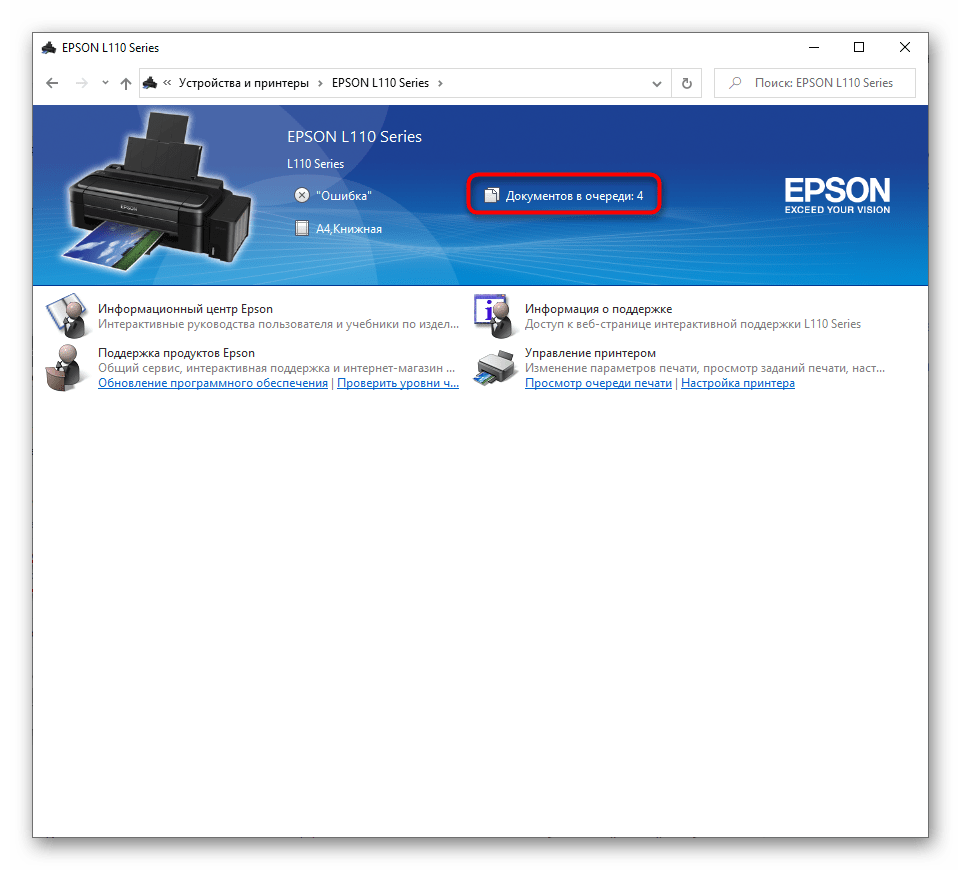Go back using the back arrow
The image size is (961, 870).
point(52,84)
